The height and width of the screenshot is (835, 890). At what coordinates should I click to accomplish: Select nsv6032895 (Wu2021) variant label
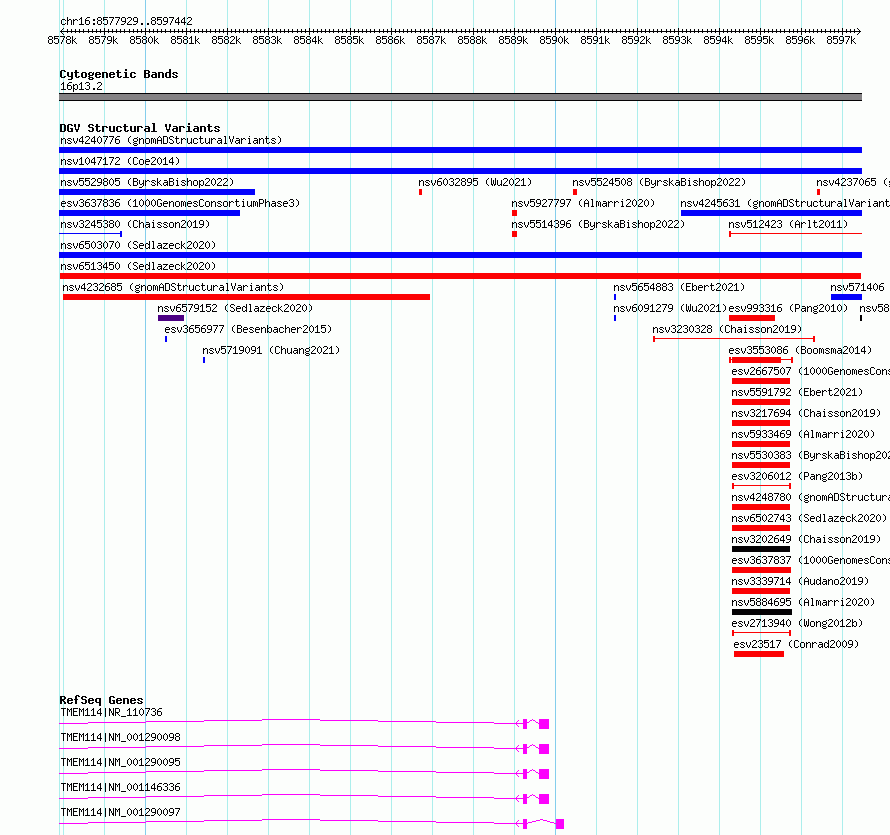click(x=475, y=182)
